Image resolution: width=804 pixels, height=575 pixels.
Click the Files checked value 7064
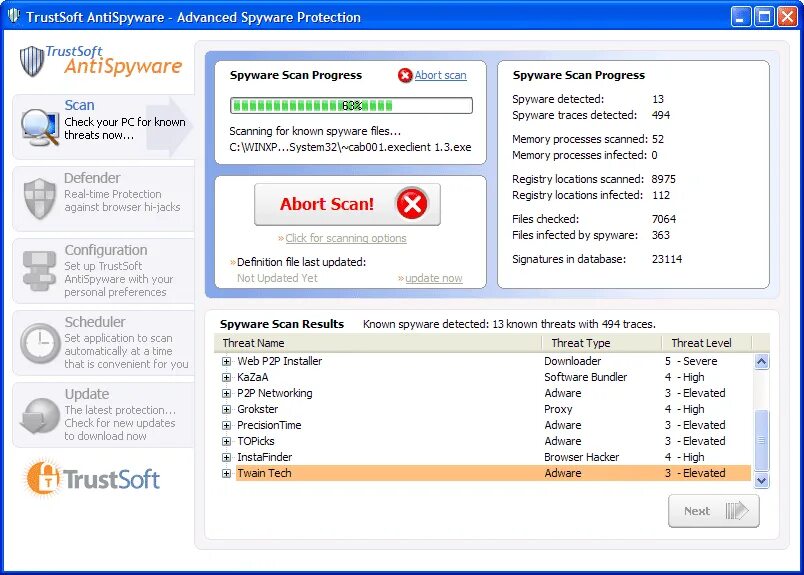pos(664,219)
